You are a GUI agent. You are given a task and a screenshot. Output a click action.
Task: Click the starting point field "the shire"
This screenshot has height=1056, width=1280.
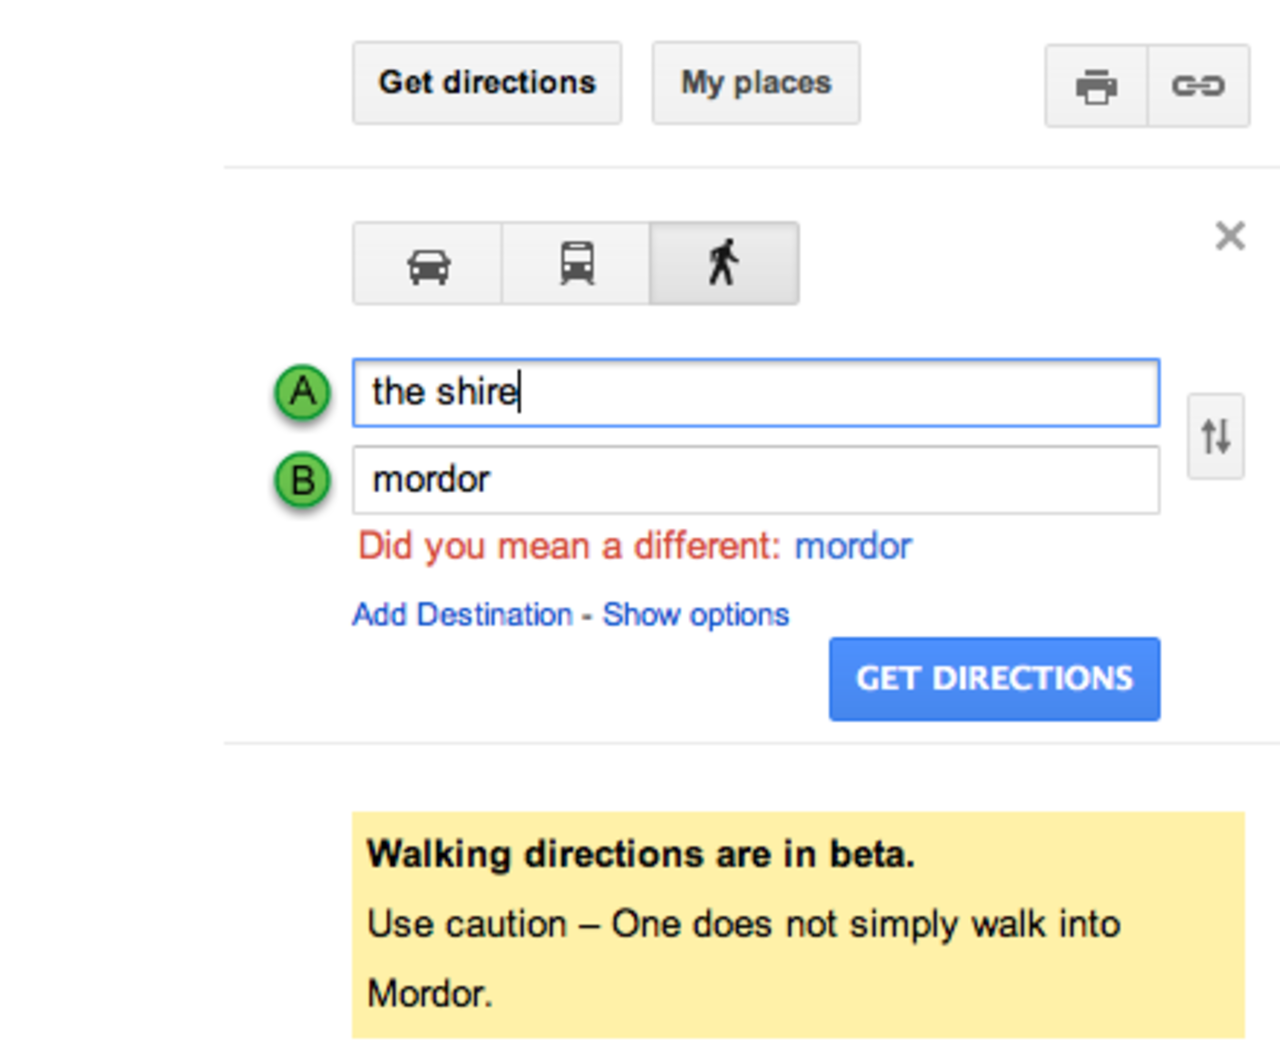(756, 392)
